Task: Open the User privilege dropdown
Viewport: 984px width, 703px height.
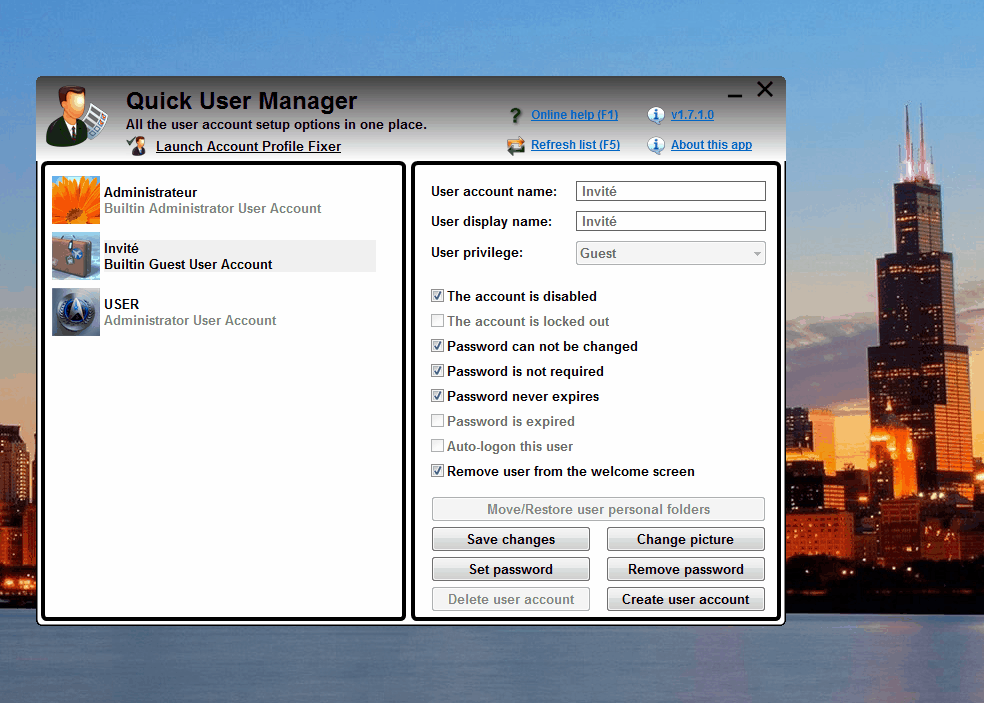Action: point(755,252)
